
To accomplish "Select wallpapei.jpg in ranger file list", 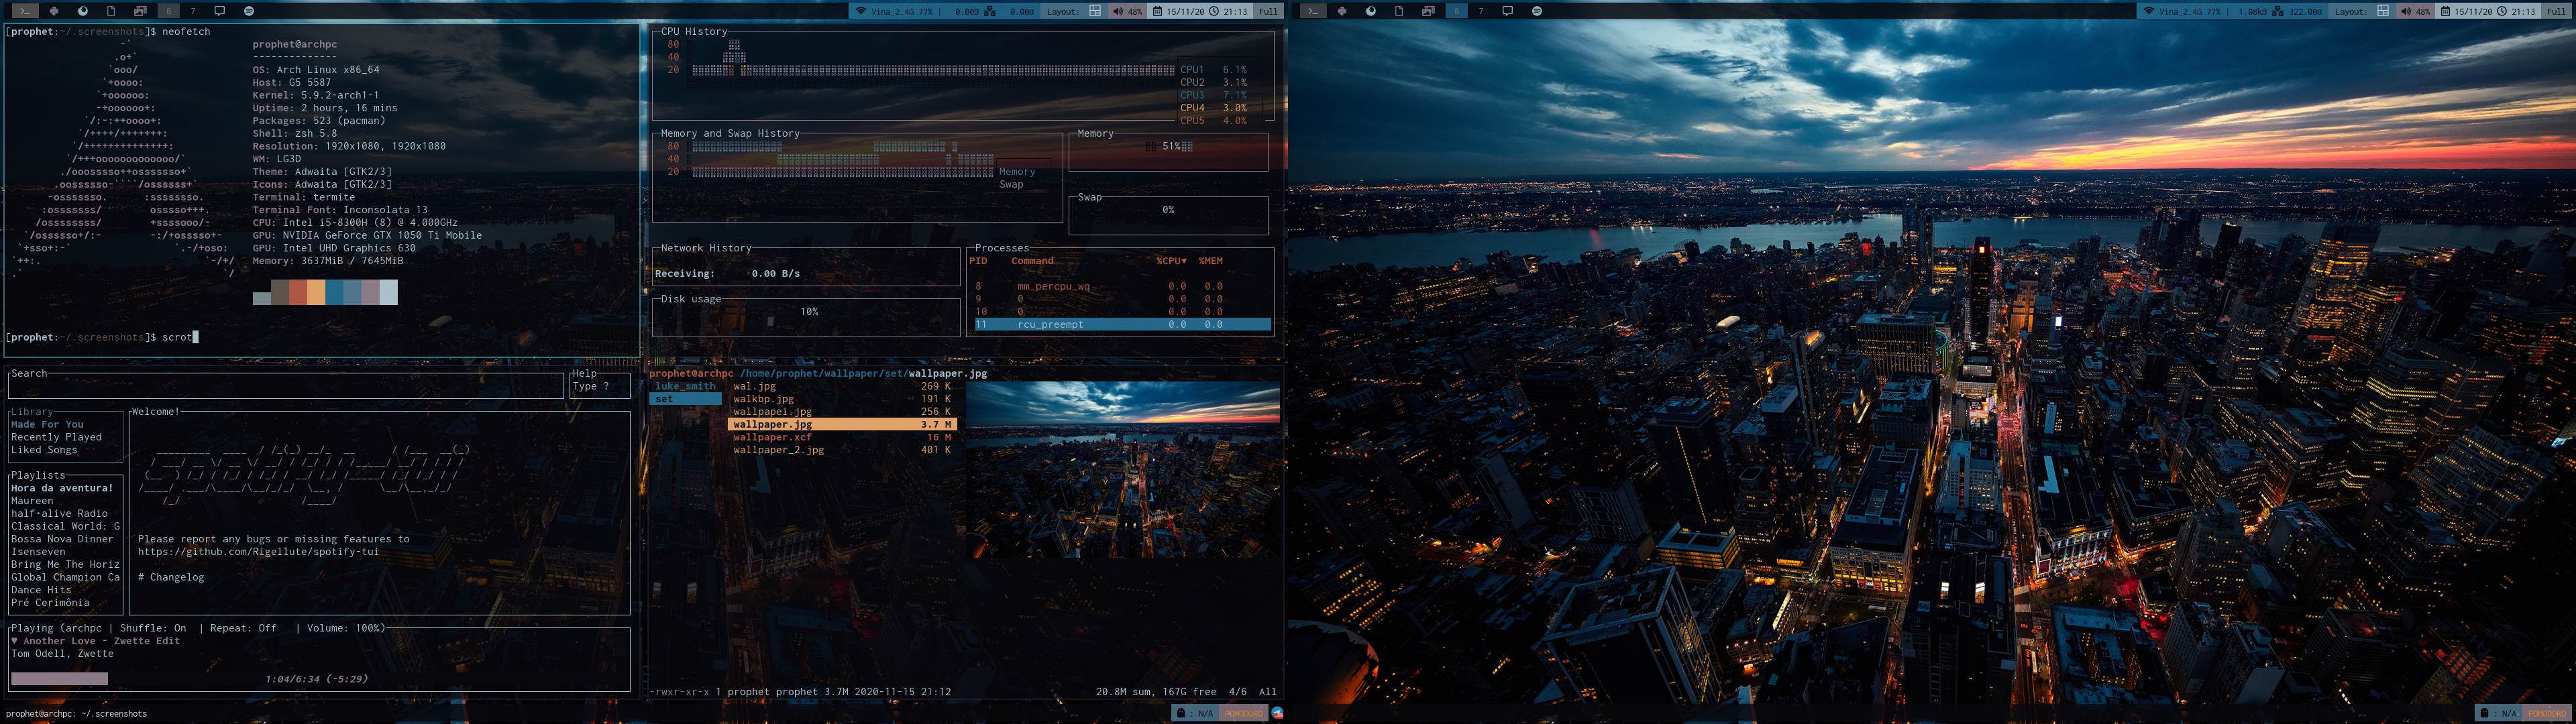I will tap(842, 412).
